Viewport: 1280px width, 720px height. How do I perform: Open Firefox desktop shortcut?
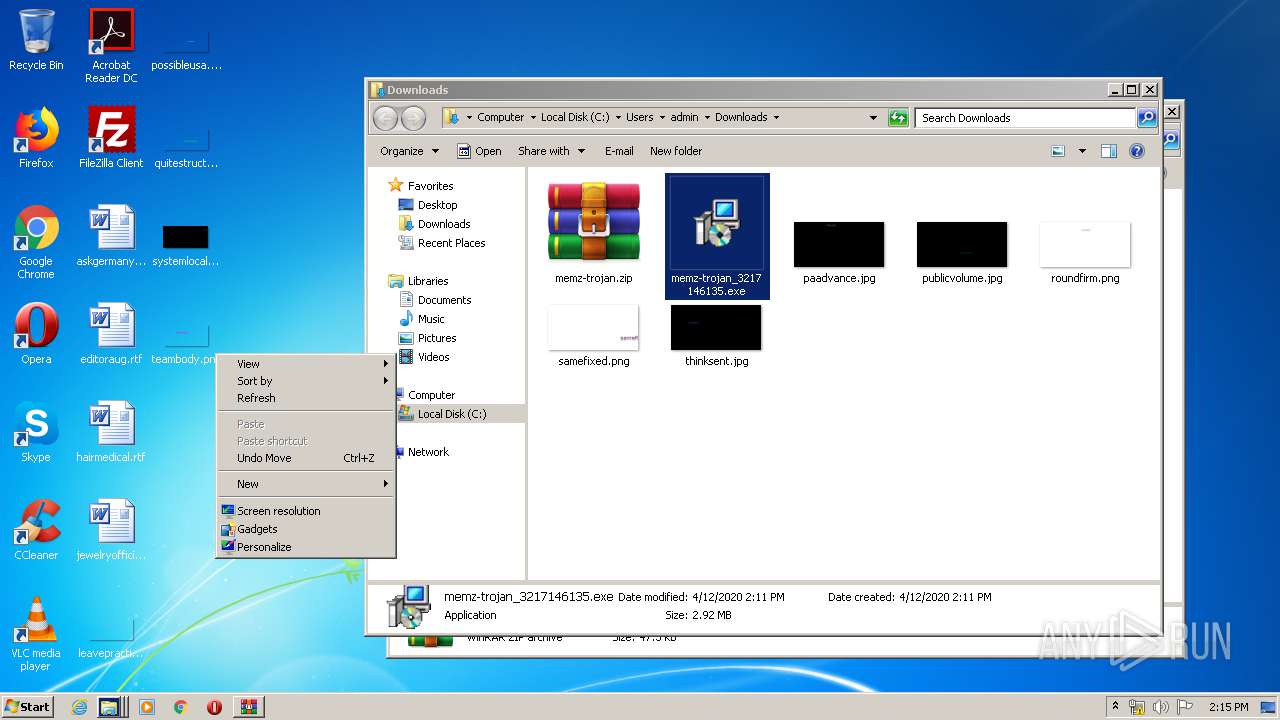36,138
